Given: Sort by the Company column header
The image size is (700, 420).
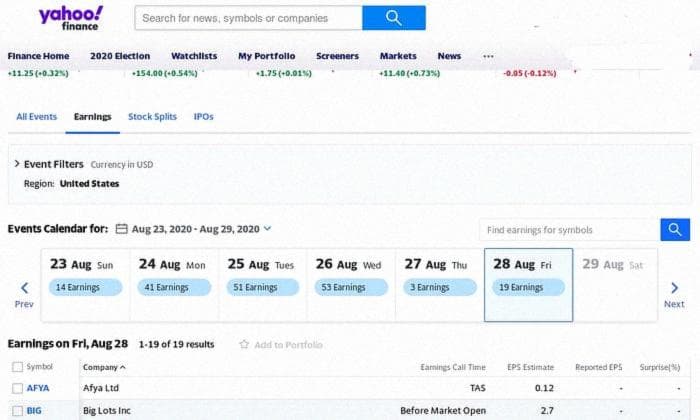Looking at the screenshot, I should [x=104, y=367].
